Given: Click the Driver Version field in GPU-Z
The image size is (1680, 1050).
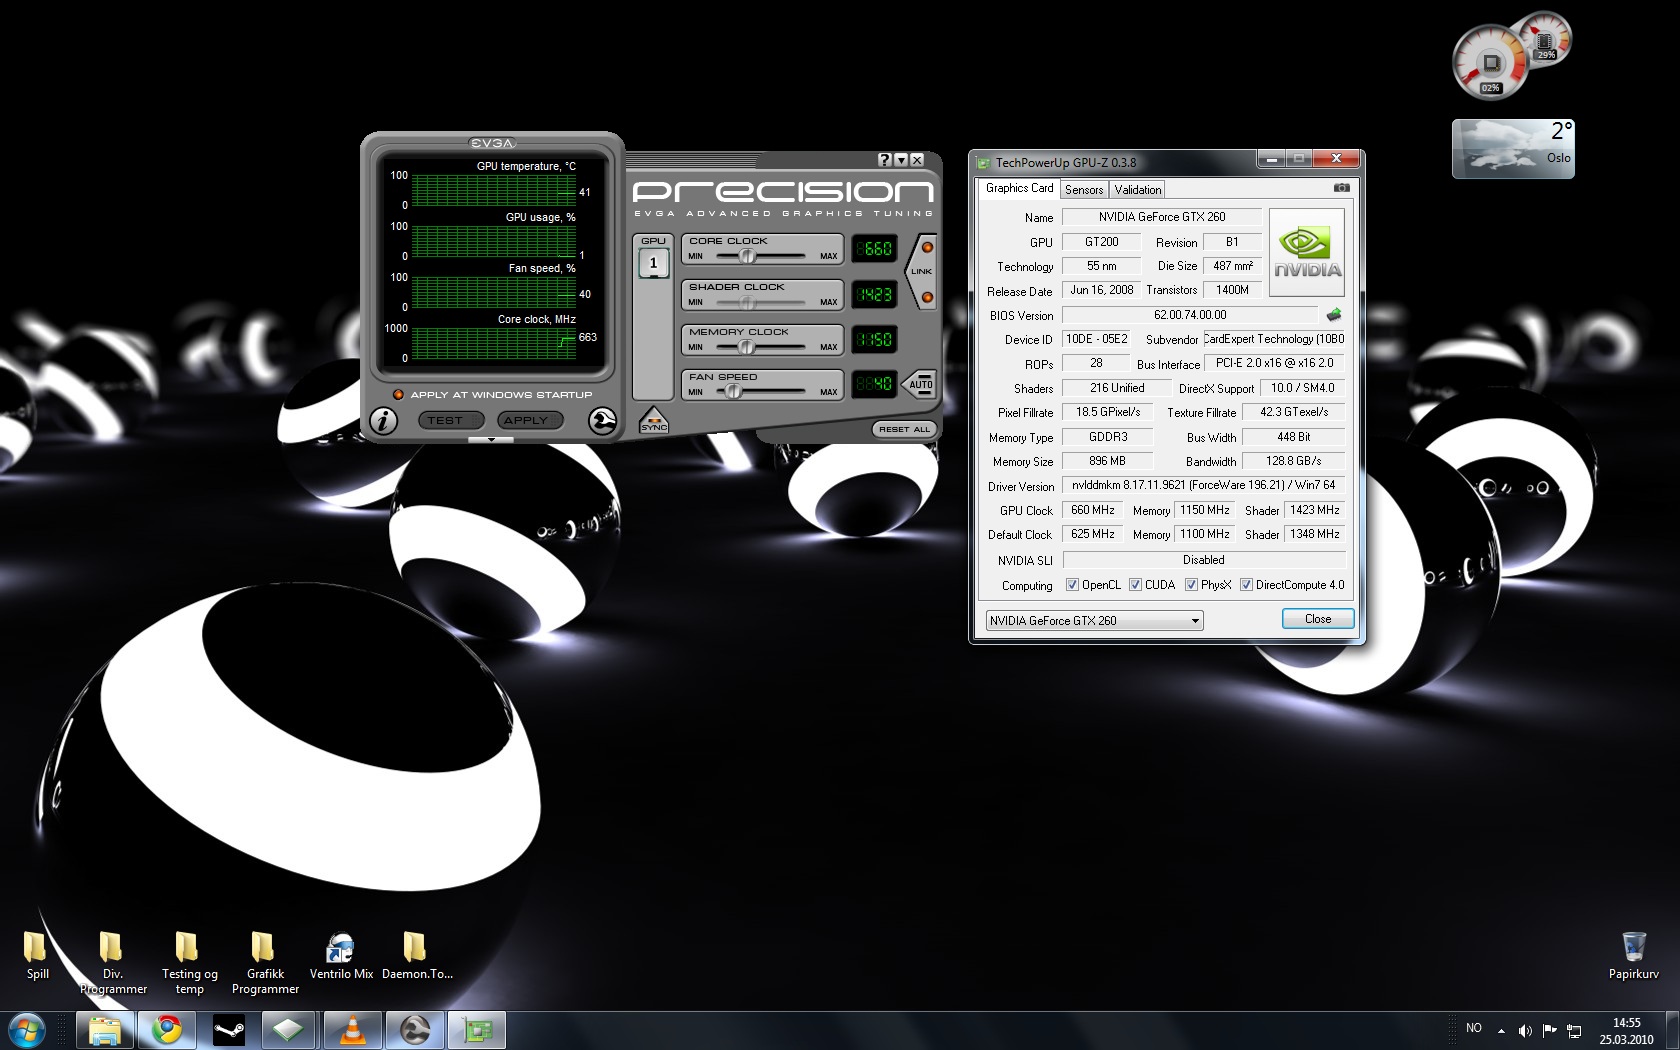Looking at the screenshot, I should click(1203, 485).
